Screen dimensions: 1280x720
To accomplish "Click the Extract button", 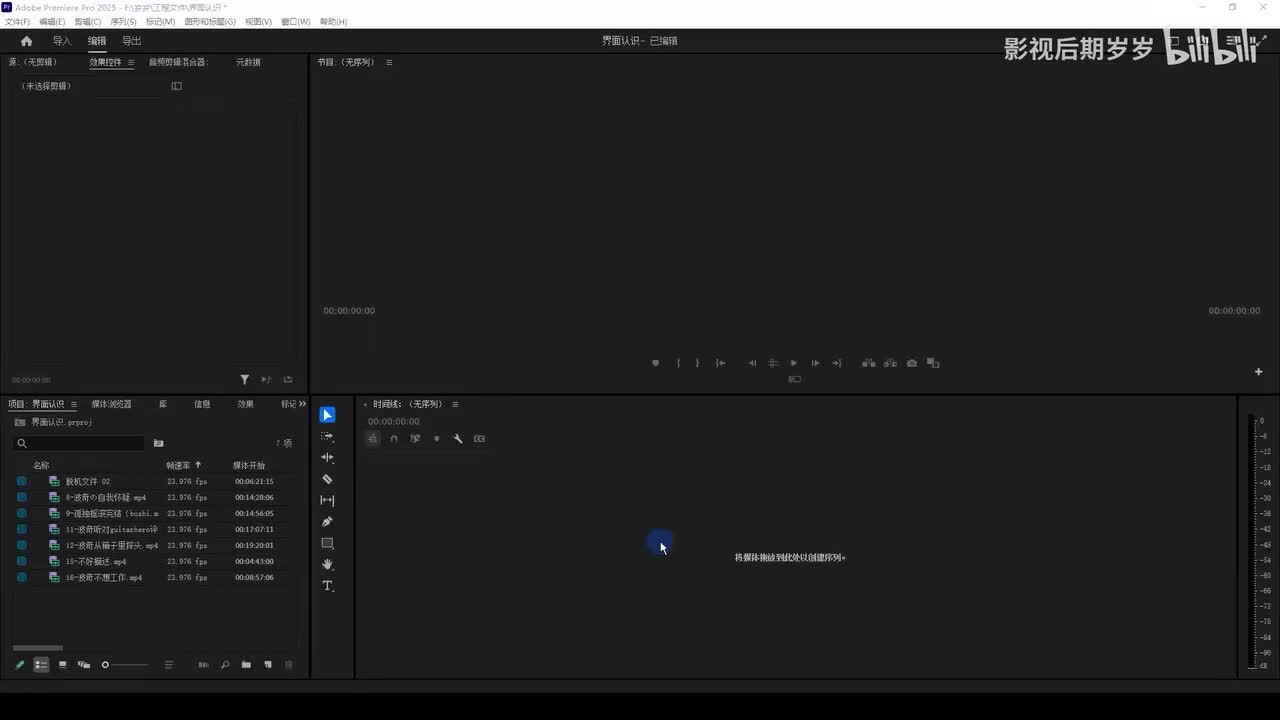I will (x=890, y=363).
